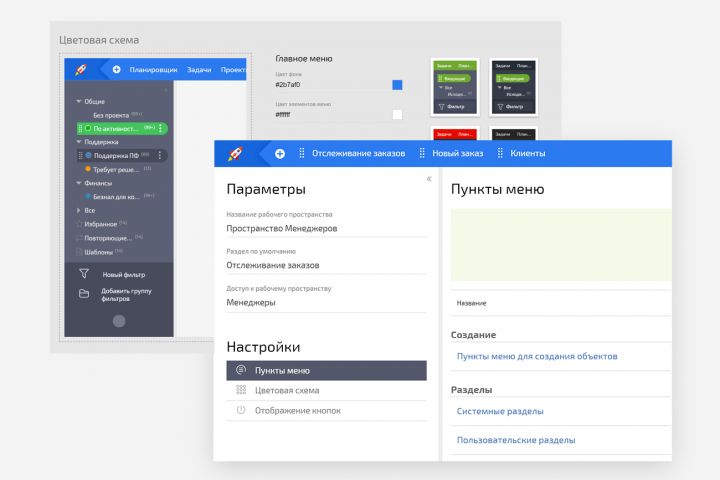Click the drag handle before Клиенты
Screen dimensions: 720x480
pos(500,153)
